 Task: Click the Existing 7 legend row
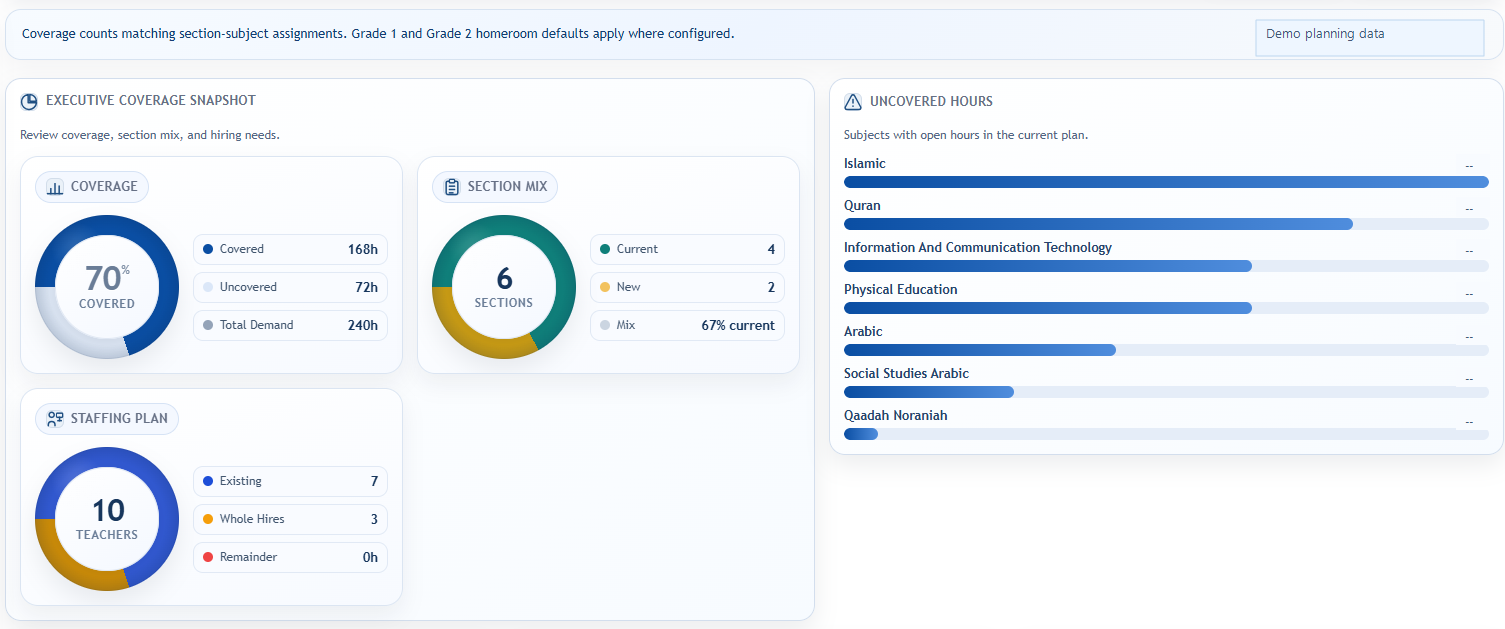click(290, 481)
